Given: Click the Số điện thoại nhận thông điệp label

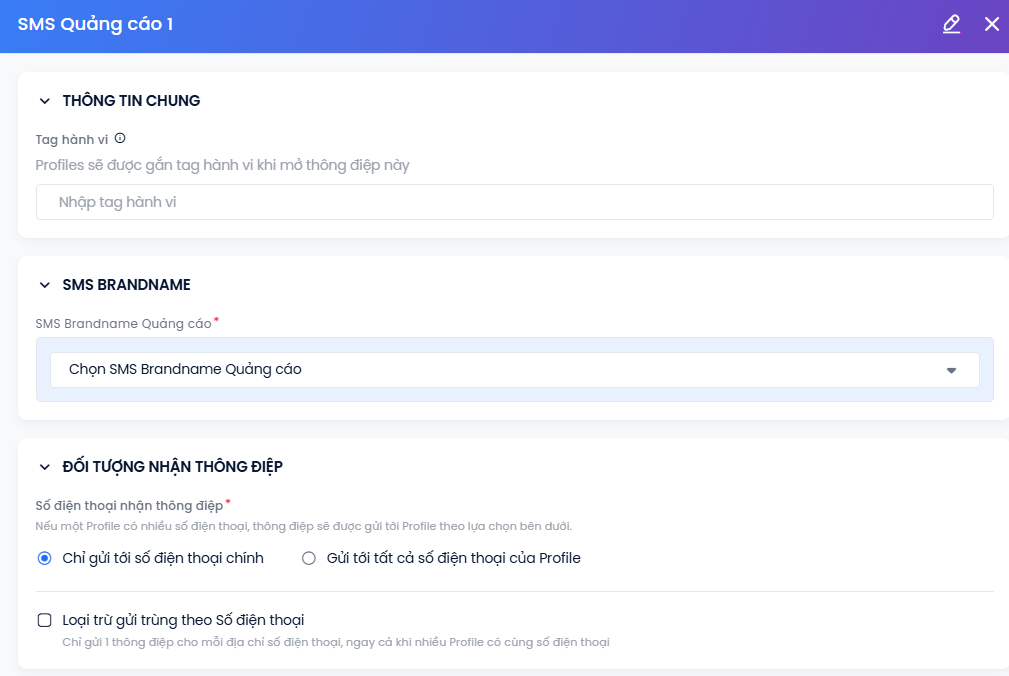Looking at the screenshot, I should pos(129,506).
